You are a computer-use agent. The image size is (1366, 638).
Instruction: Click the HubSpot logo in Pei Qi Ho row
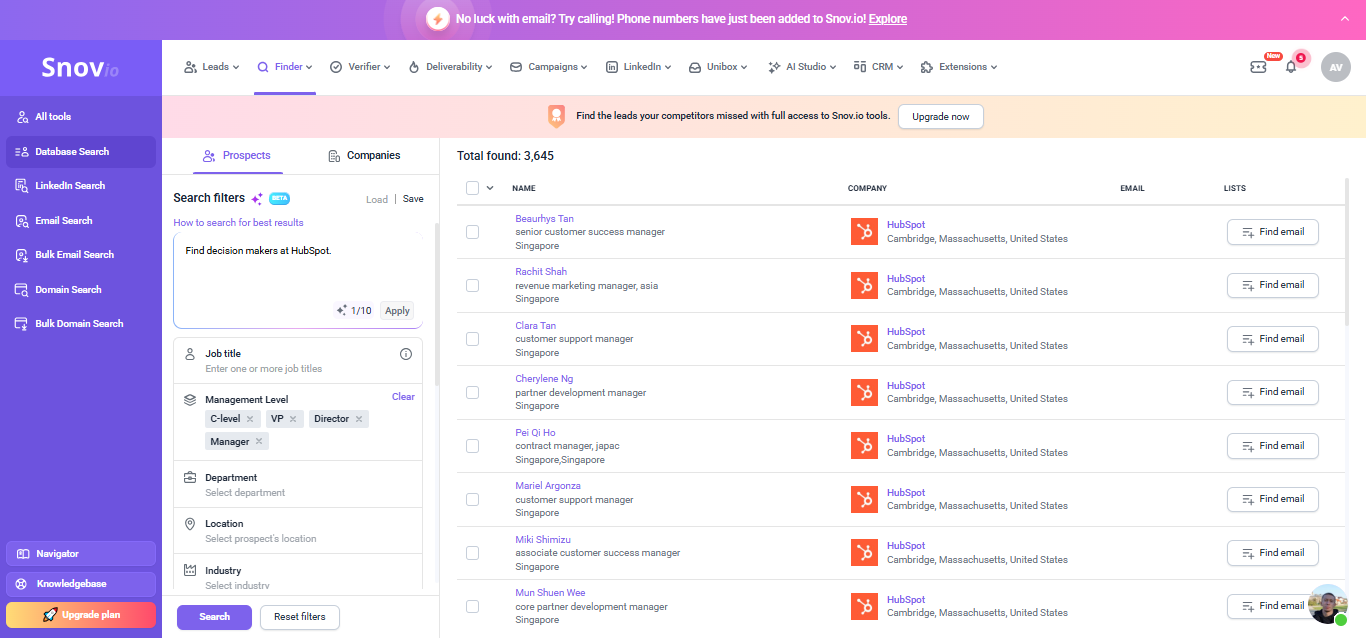click(x=864, y=446)
